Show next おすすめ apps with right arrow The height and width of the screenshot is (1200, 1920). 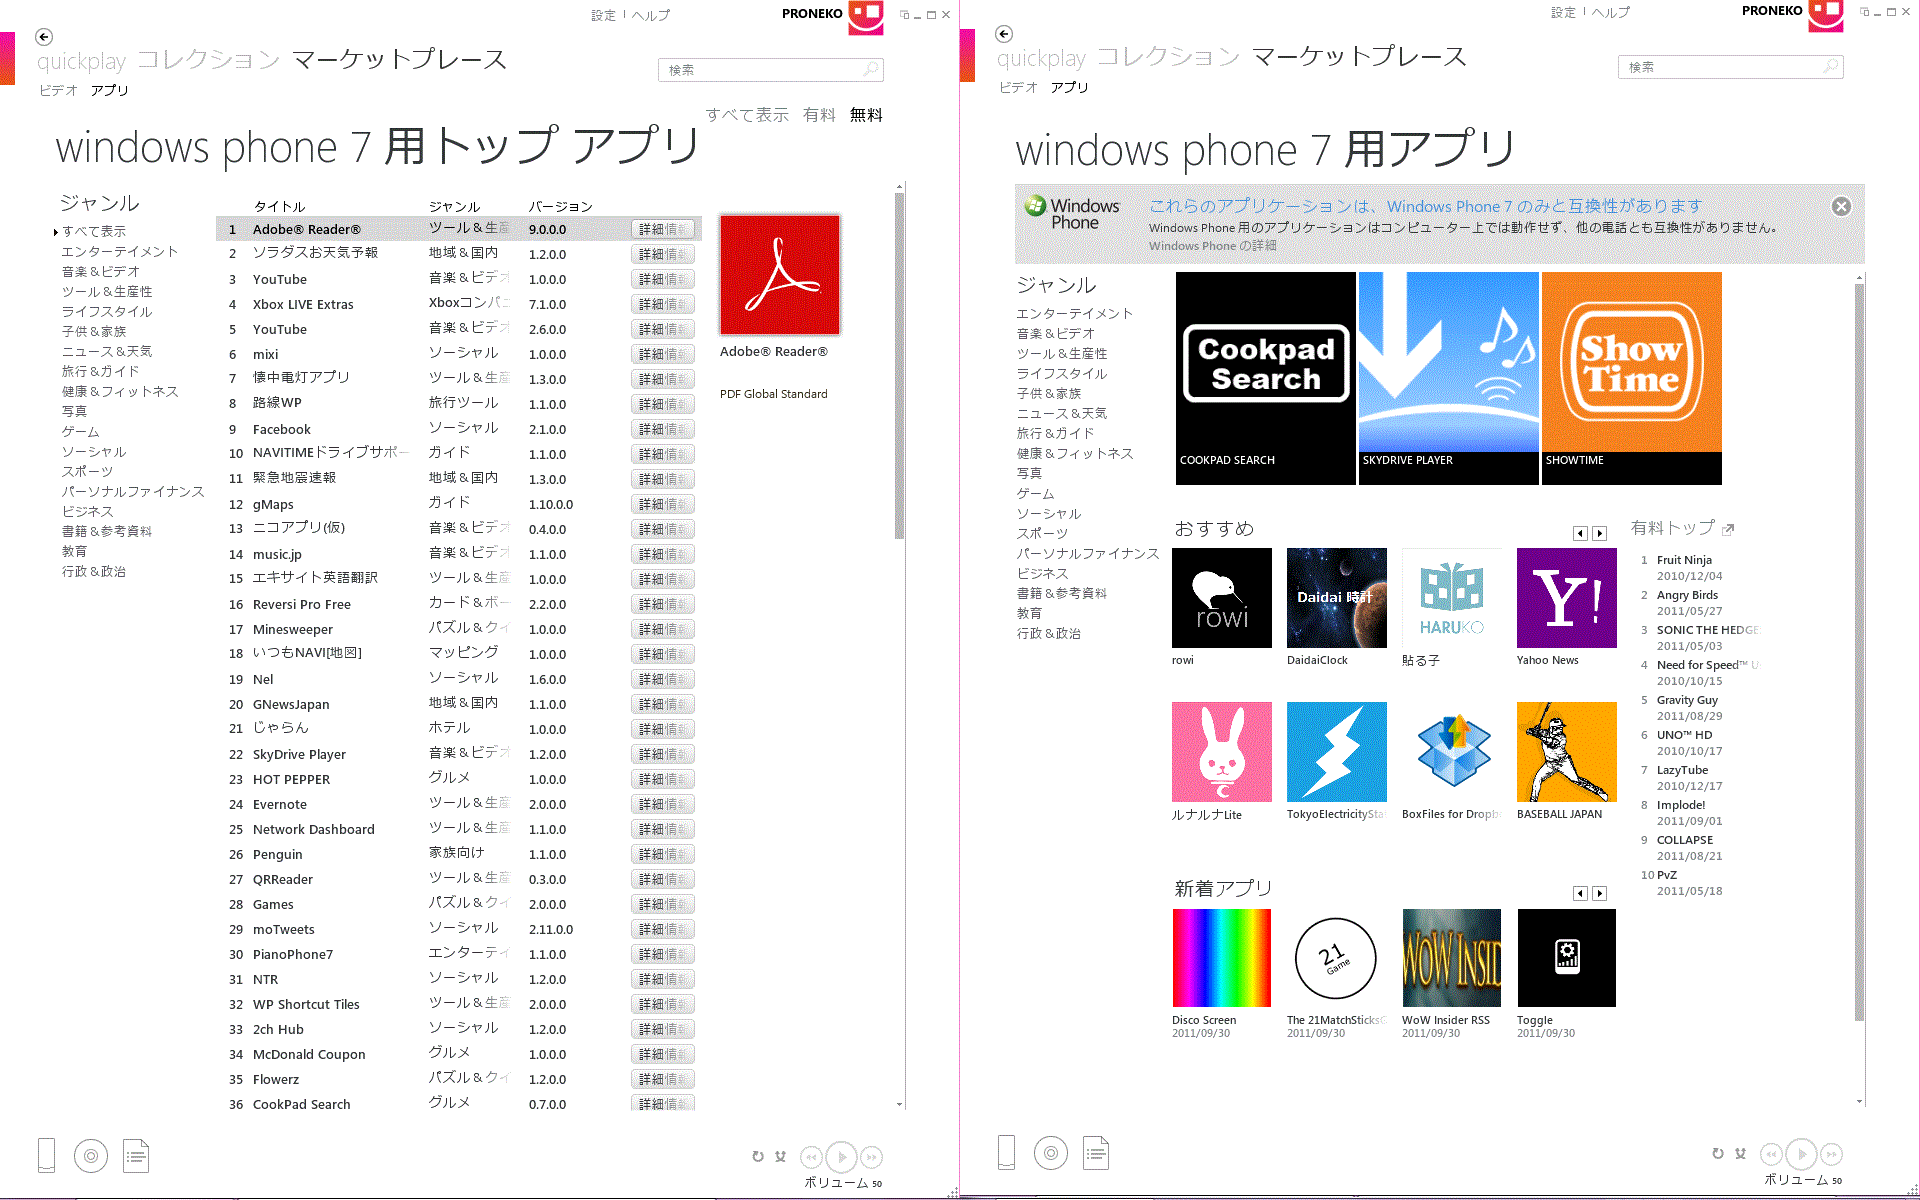[1599, 533]
